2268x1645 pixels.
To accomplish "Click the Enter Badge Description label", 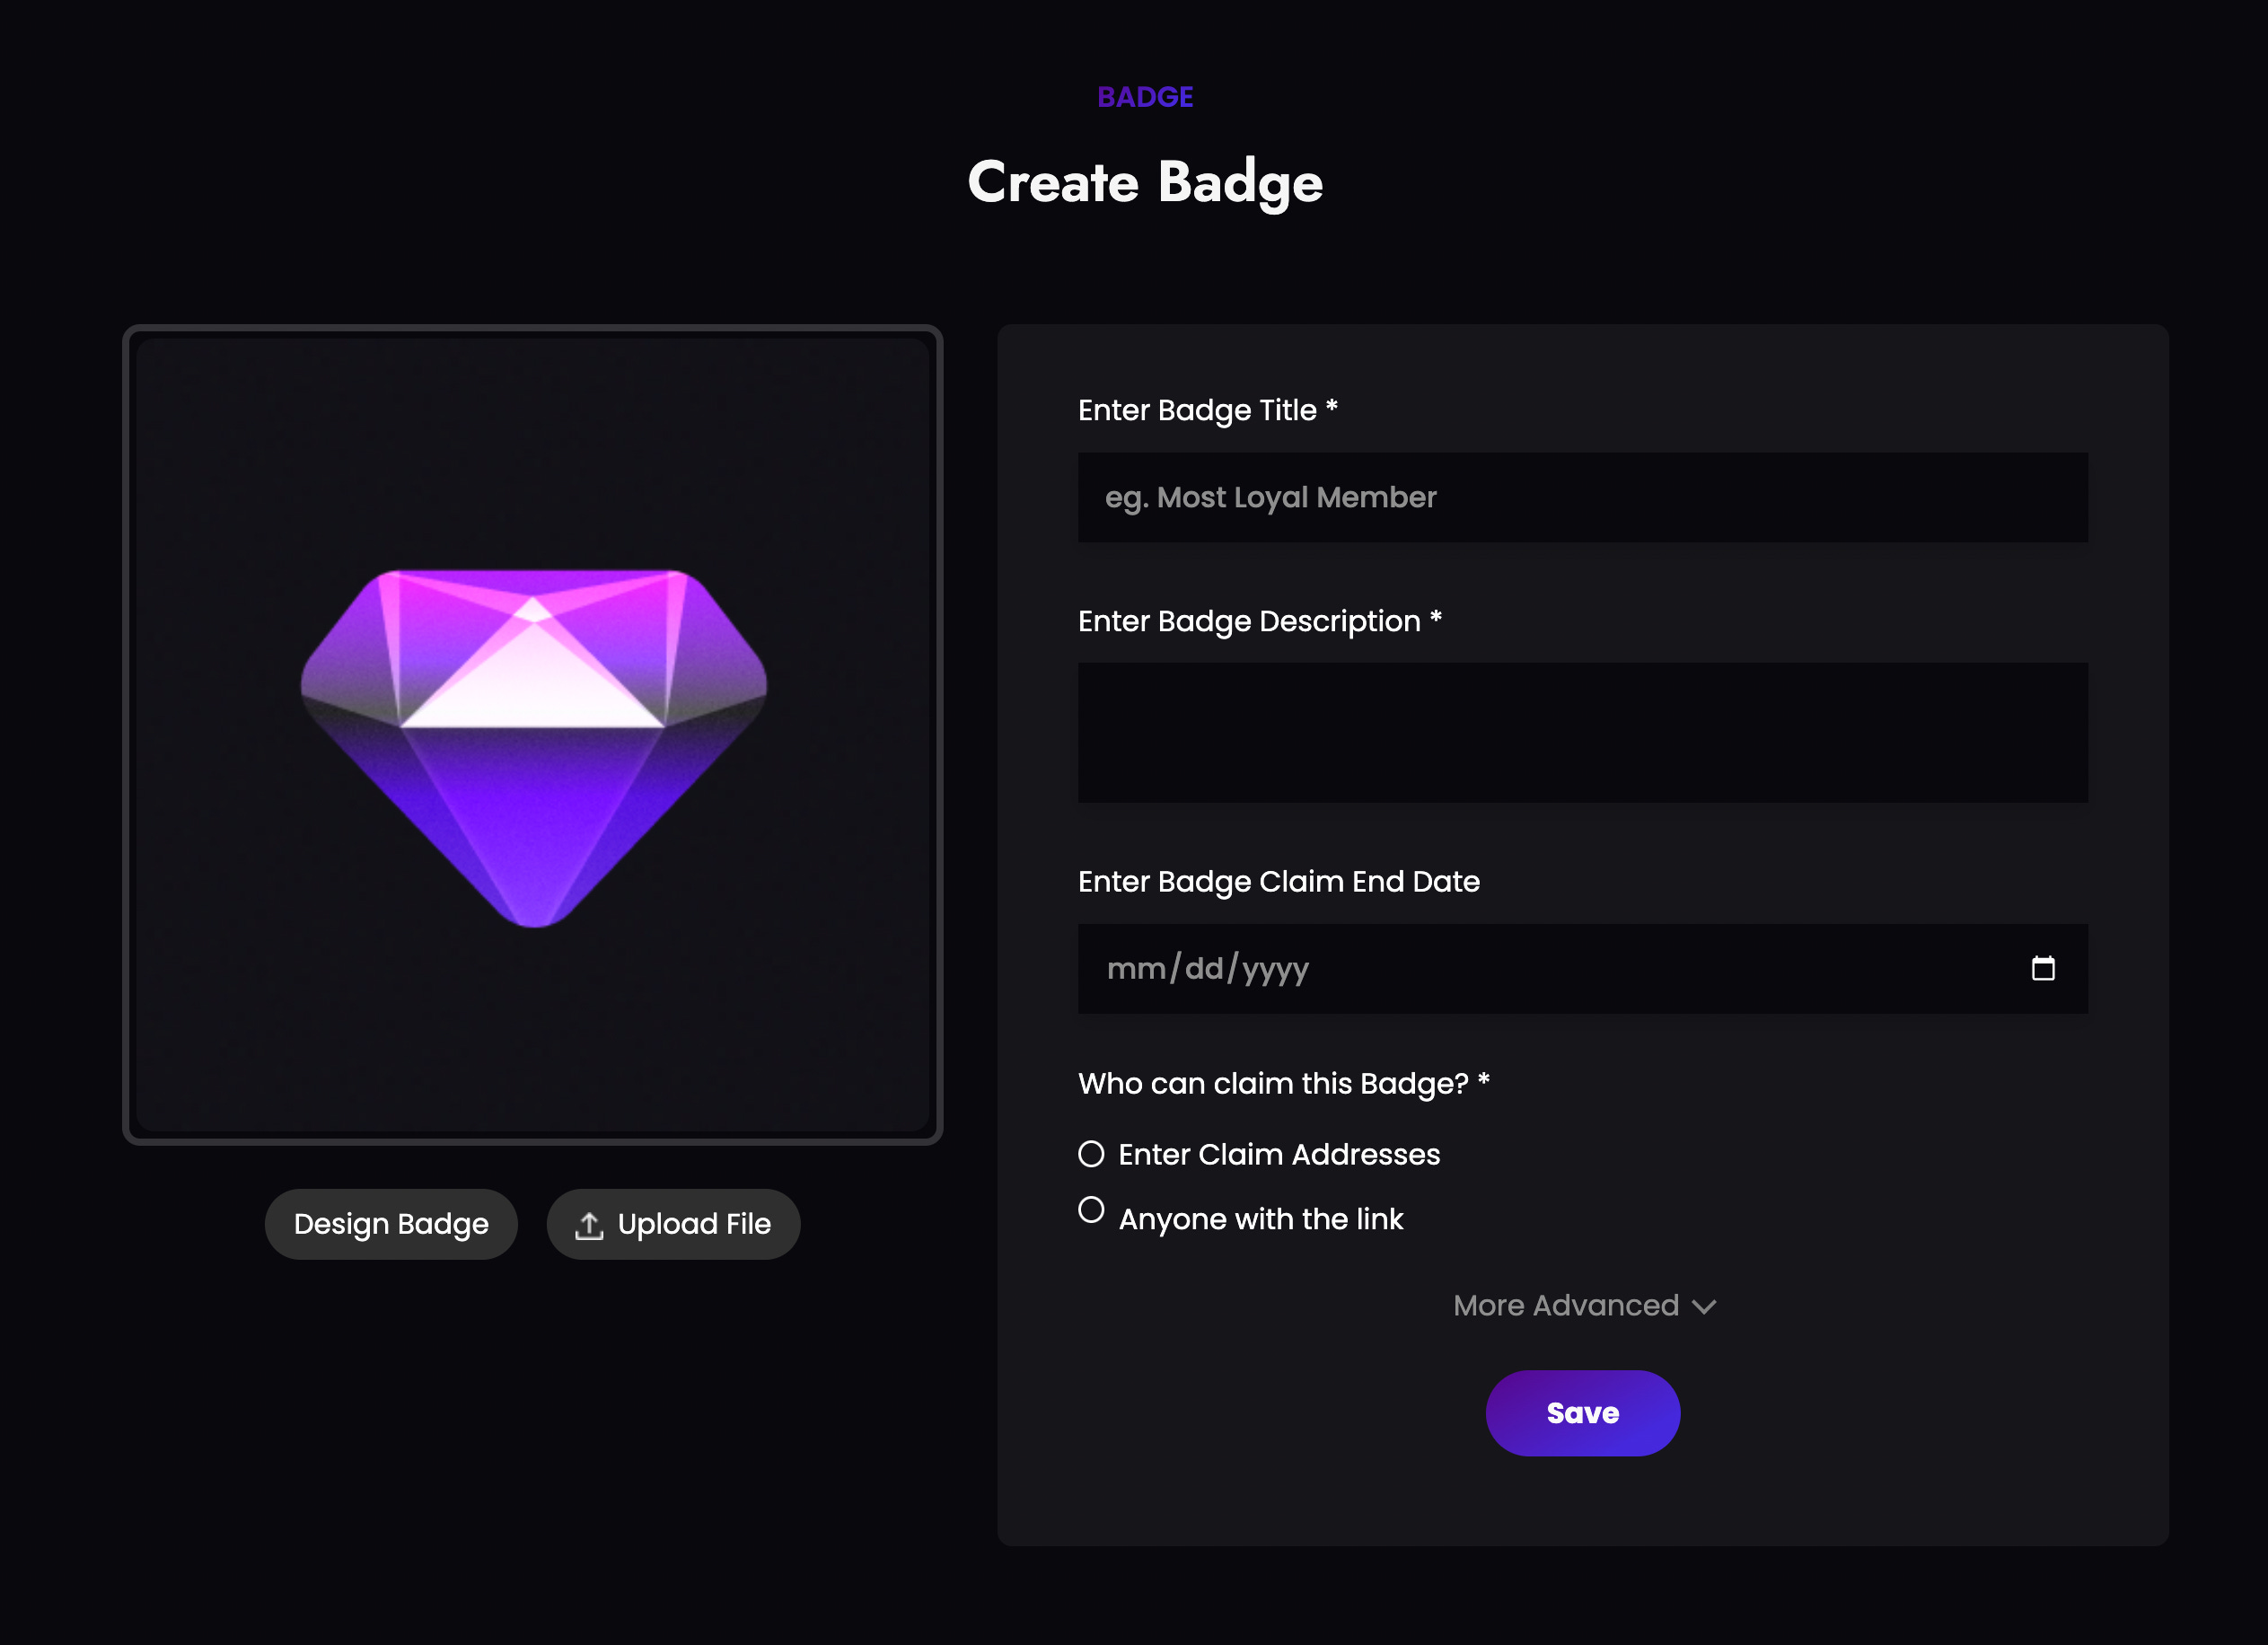I will click(x=1260, y=621).
